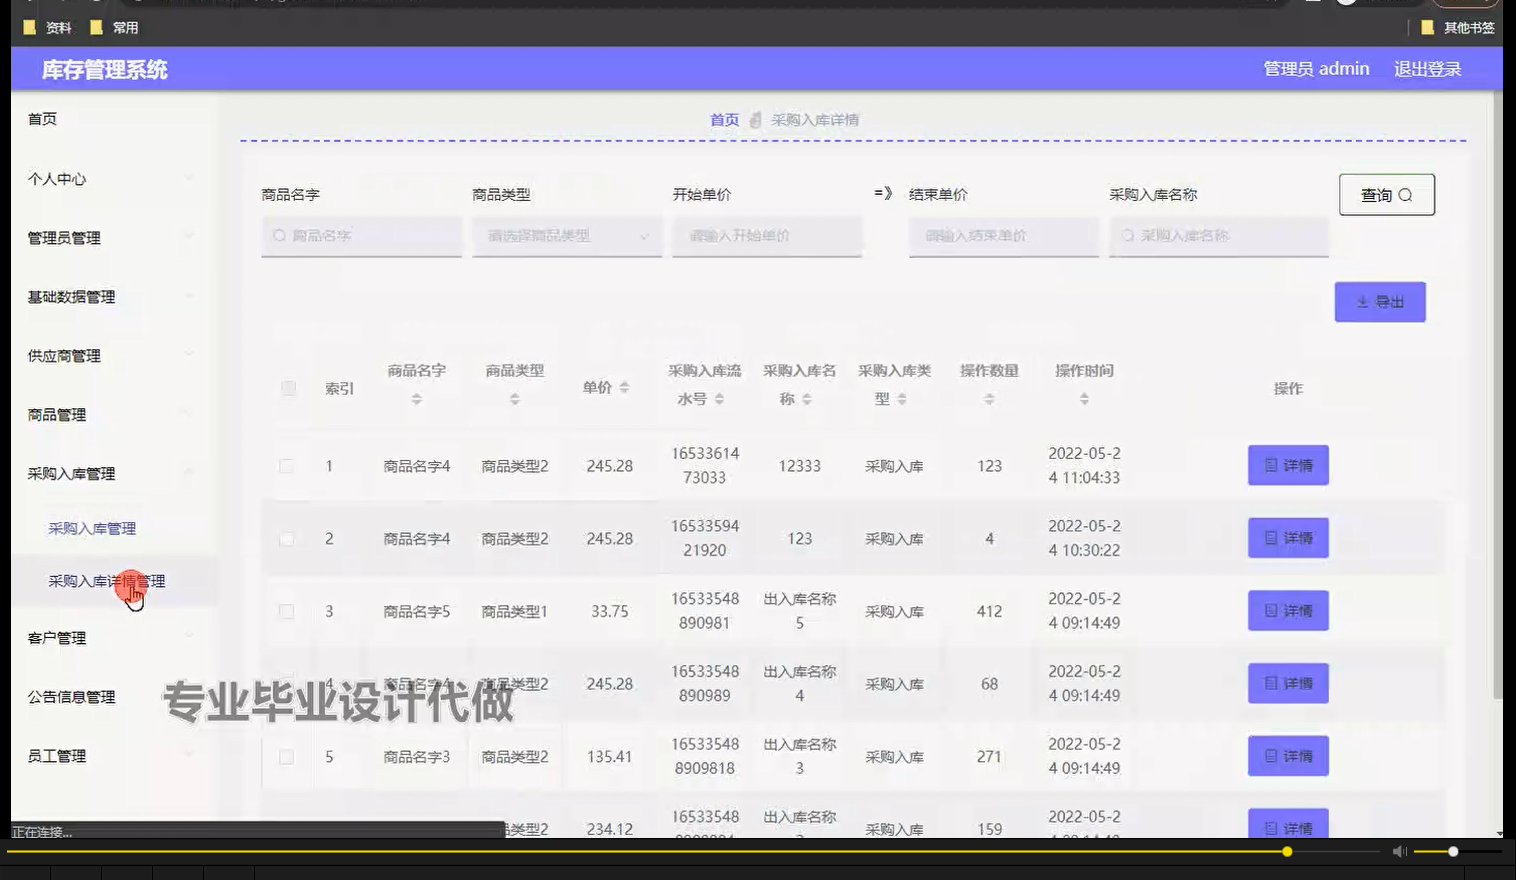Click the 详情 button on row 3
Viewport: 1516px width, 880px height.
pos(1288,610)
